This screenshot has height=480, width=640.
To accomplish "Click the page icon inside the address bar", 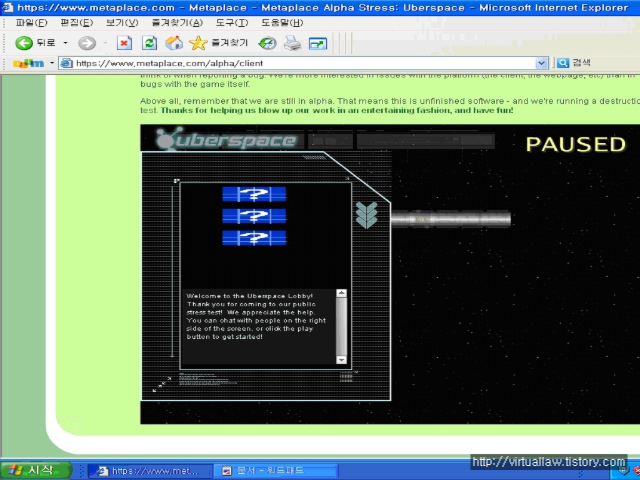I will pyautogui.click(x=67, y=63).
